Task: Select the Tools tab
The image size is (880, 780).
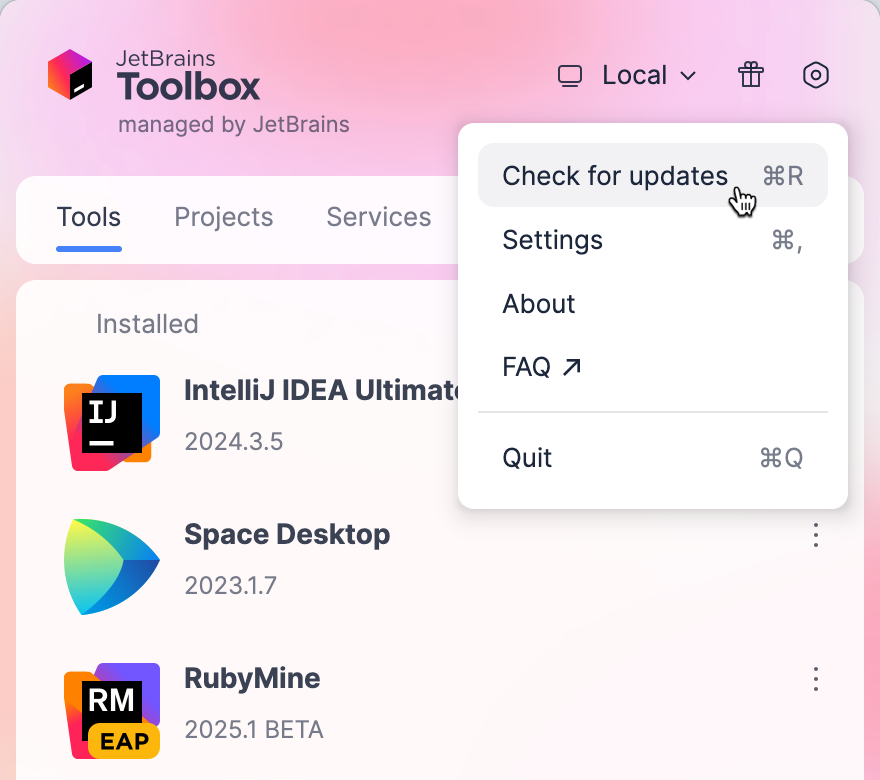Action: click(88, 217)
